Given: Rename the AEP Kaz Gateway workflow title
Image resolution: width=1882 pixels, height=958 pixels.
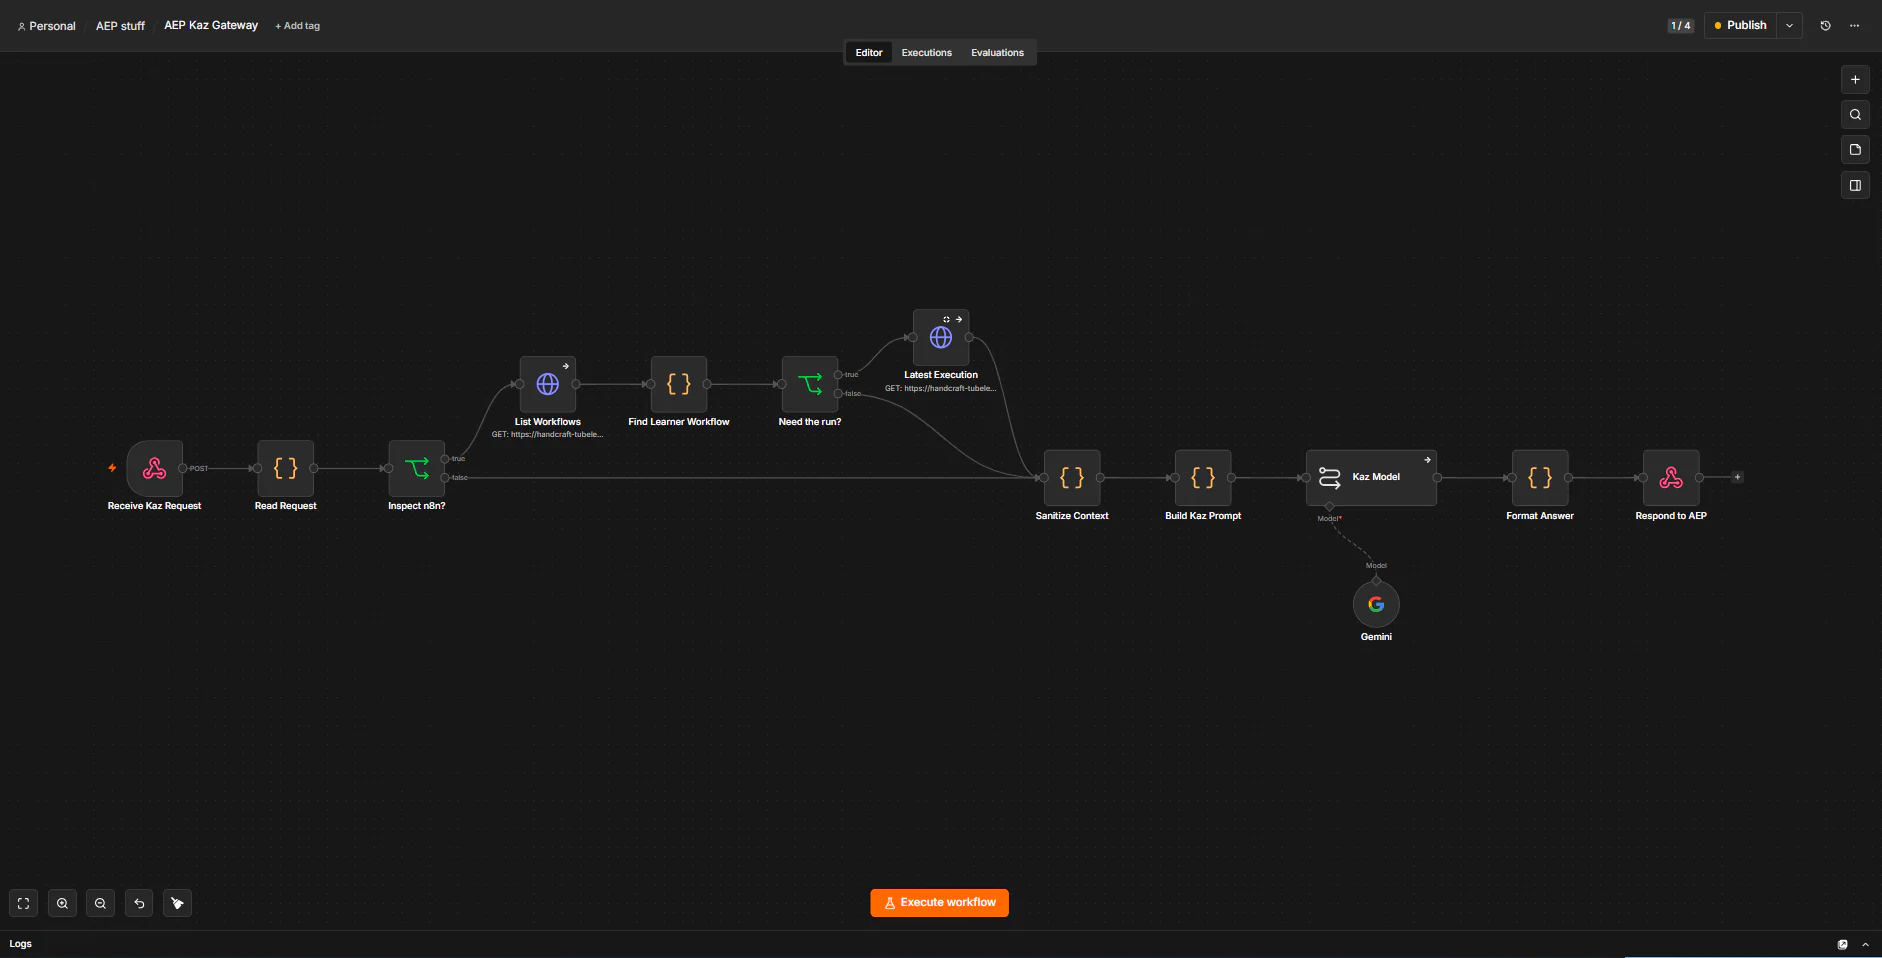Looking at the screenshot, I should pos(211,25).
